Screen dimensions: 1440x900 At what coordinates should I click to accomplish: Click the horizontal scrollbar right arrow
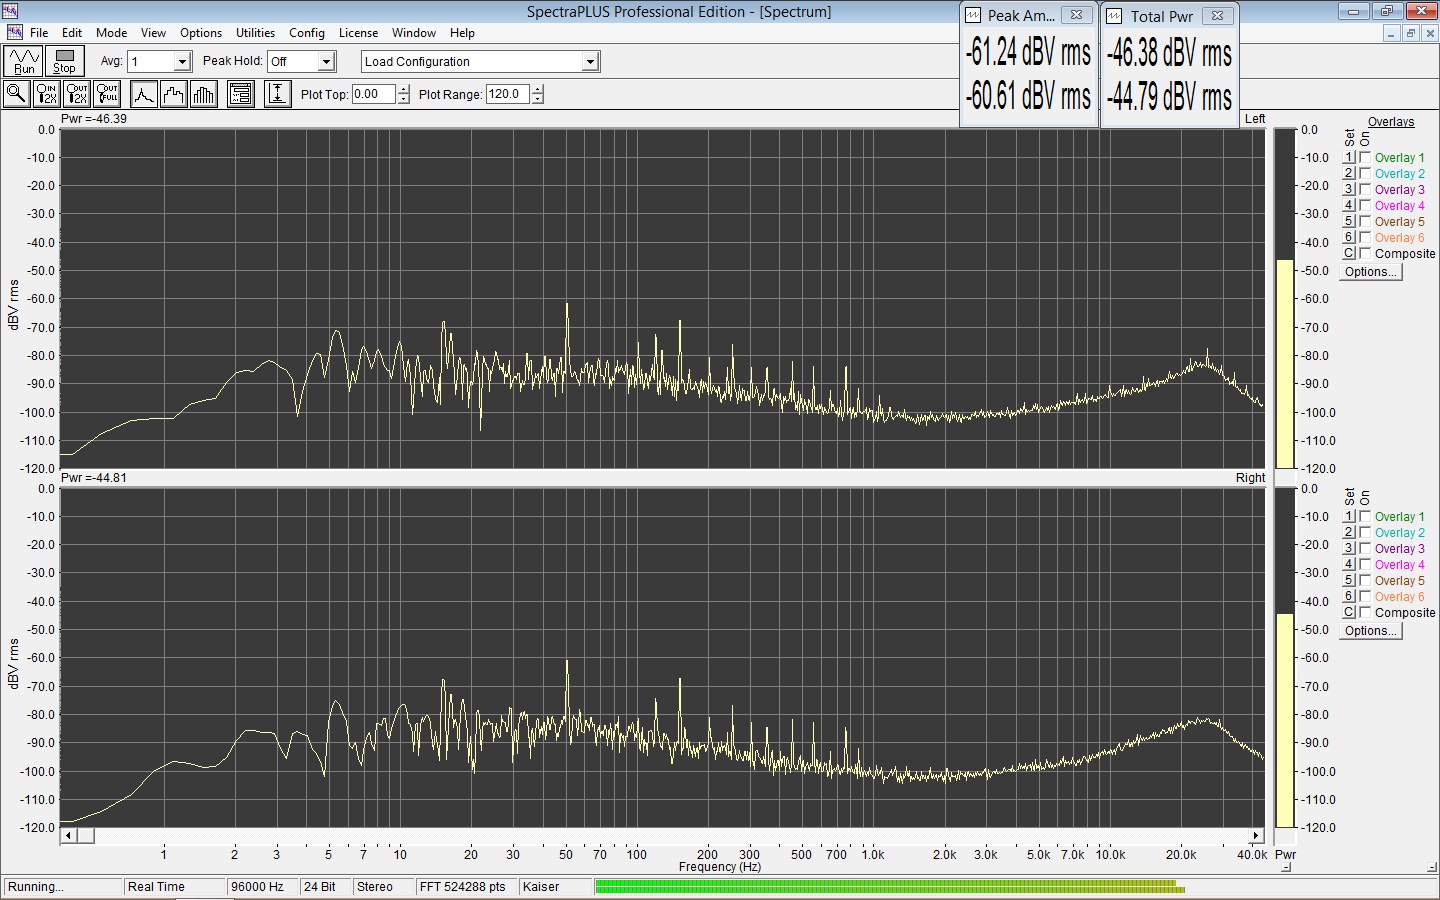(1256, 835)
